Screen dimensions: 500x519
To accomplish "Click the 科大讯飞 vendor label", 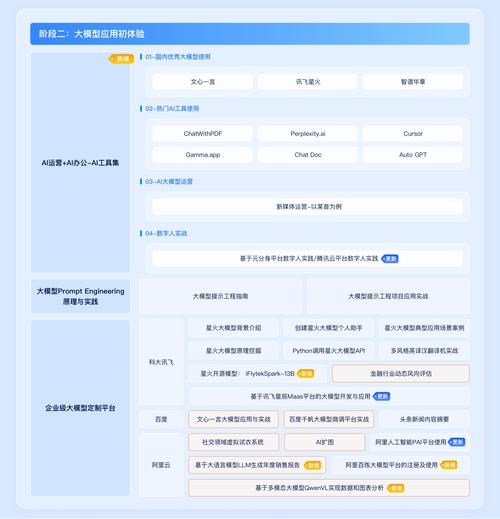I will 161,362.
